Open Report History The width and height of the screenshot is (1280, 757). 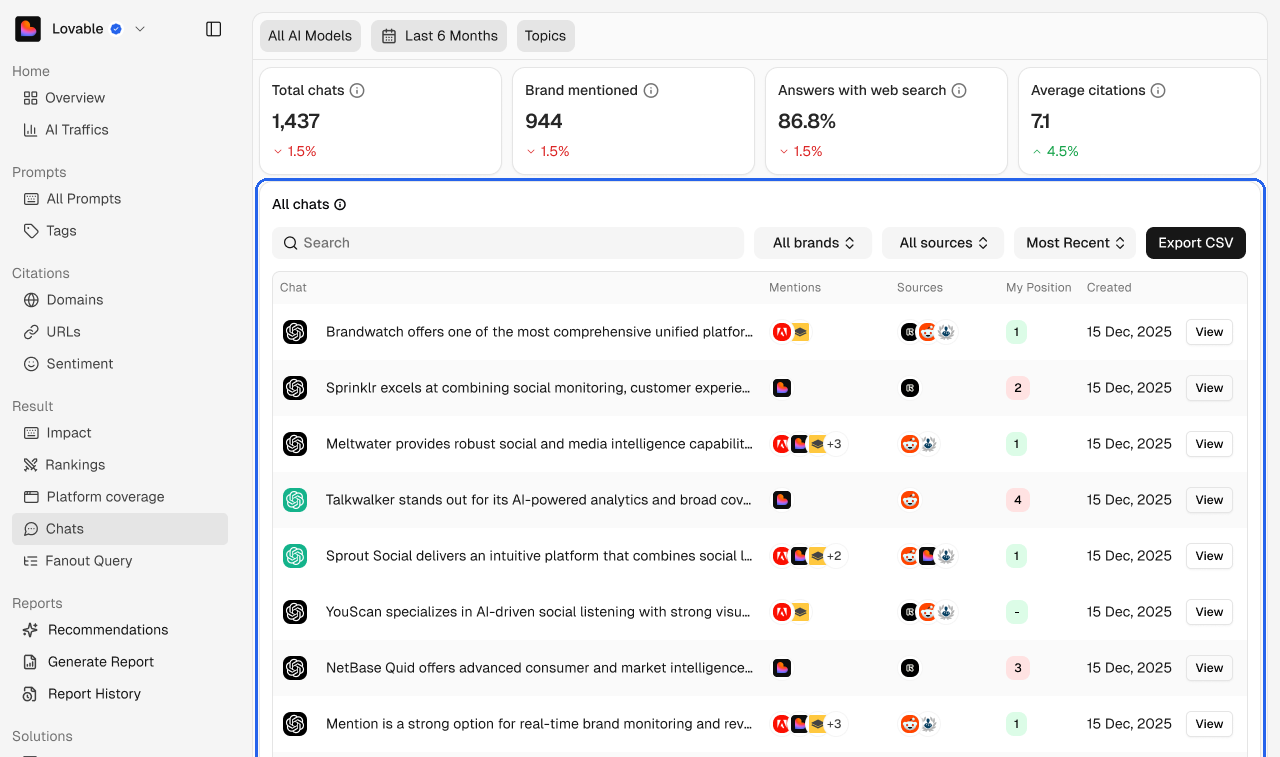(82, 694)
